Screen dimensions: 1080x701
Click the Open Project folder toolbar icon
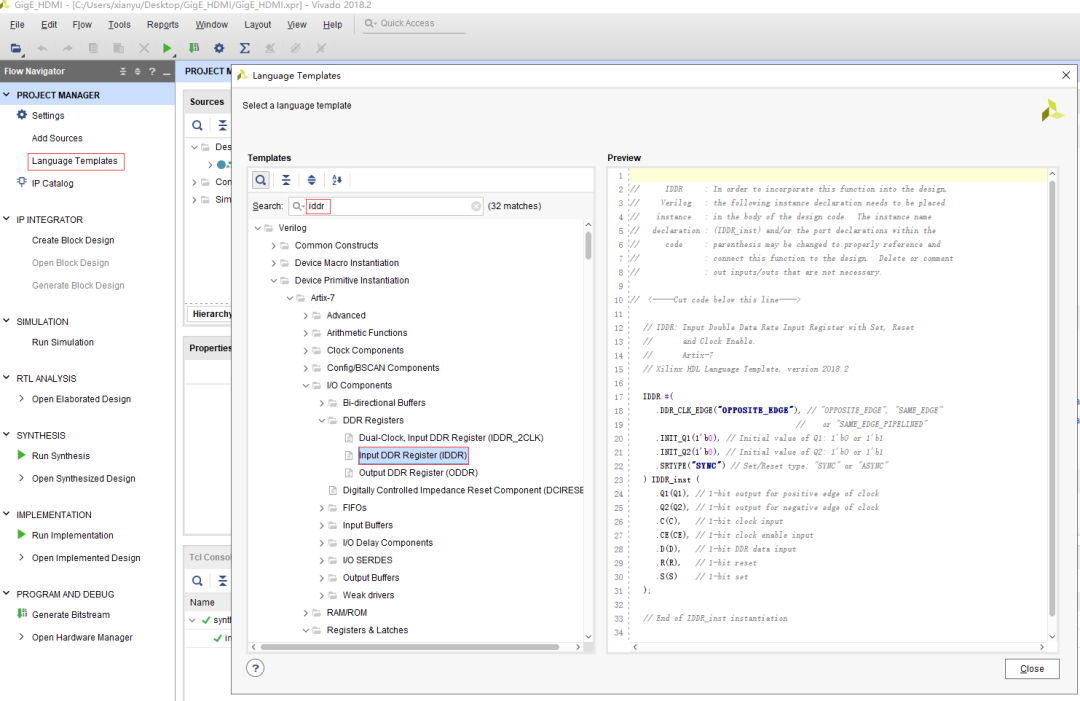point(16,48)
